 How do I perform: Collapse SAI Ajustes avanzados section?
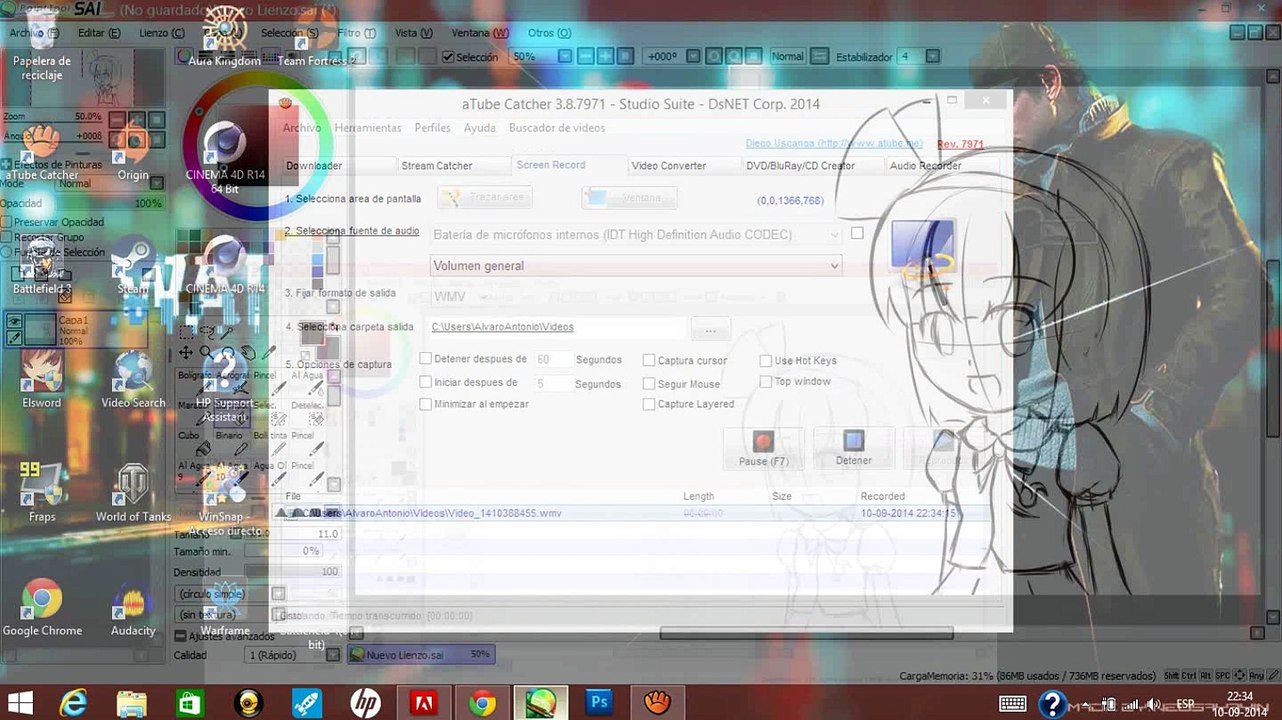tap(180, 636)
